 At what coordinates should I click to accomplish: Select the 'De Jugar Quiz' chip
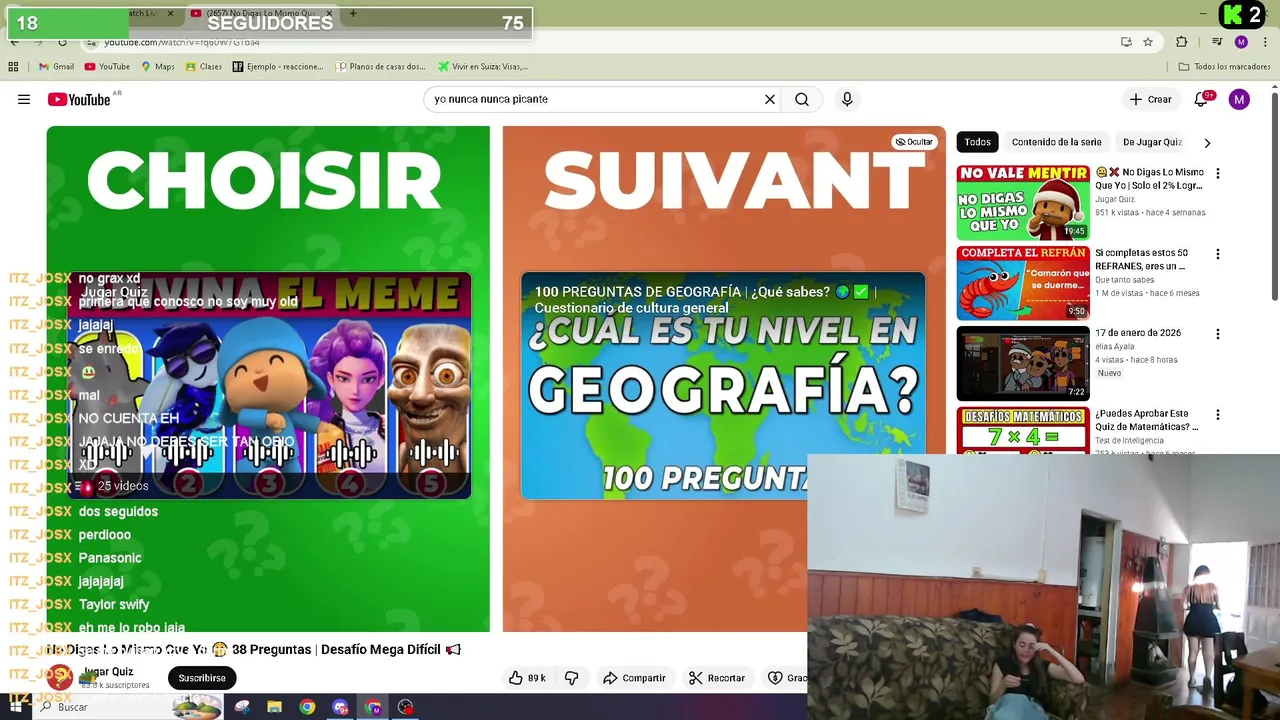(x=1152, y=142)
